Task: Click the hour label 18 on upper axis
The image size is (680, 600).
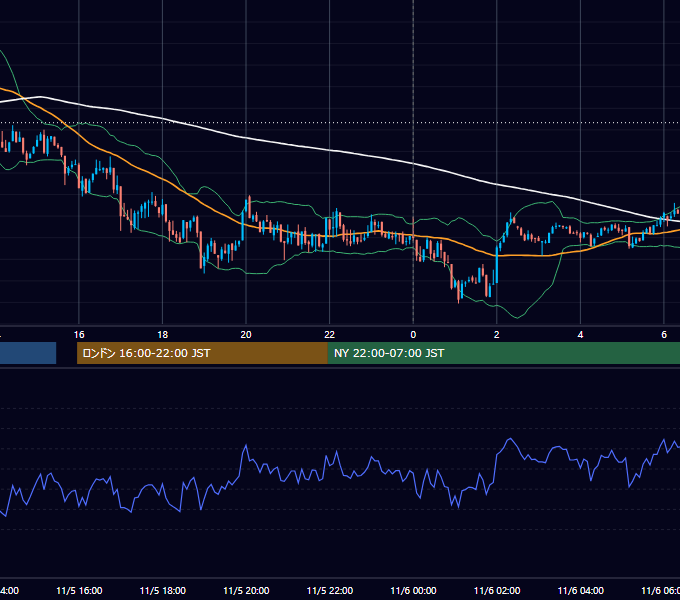Action: pyautogui.click(x=162, y=334)
